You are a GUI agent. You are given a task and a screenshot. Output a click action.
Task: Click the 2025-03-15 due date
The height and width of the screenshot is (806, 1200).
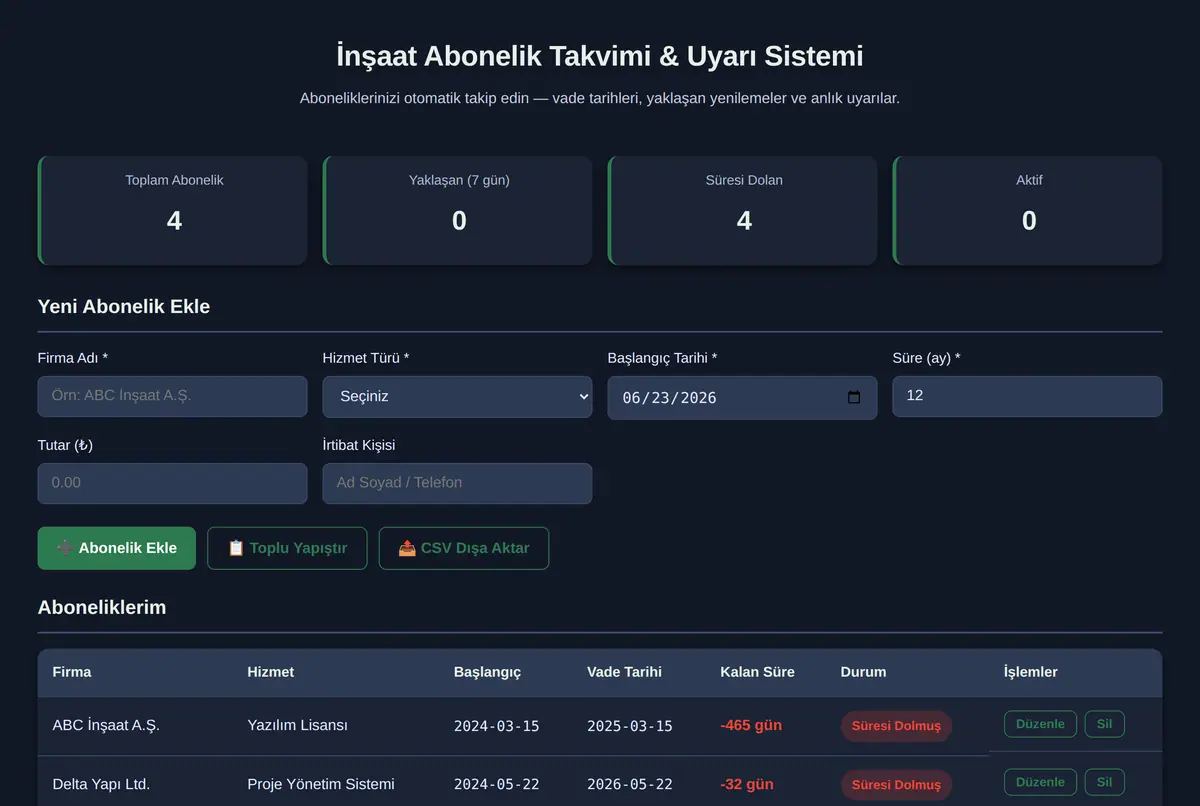coord(630,726)
